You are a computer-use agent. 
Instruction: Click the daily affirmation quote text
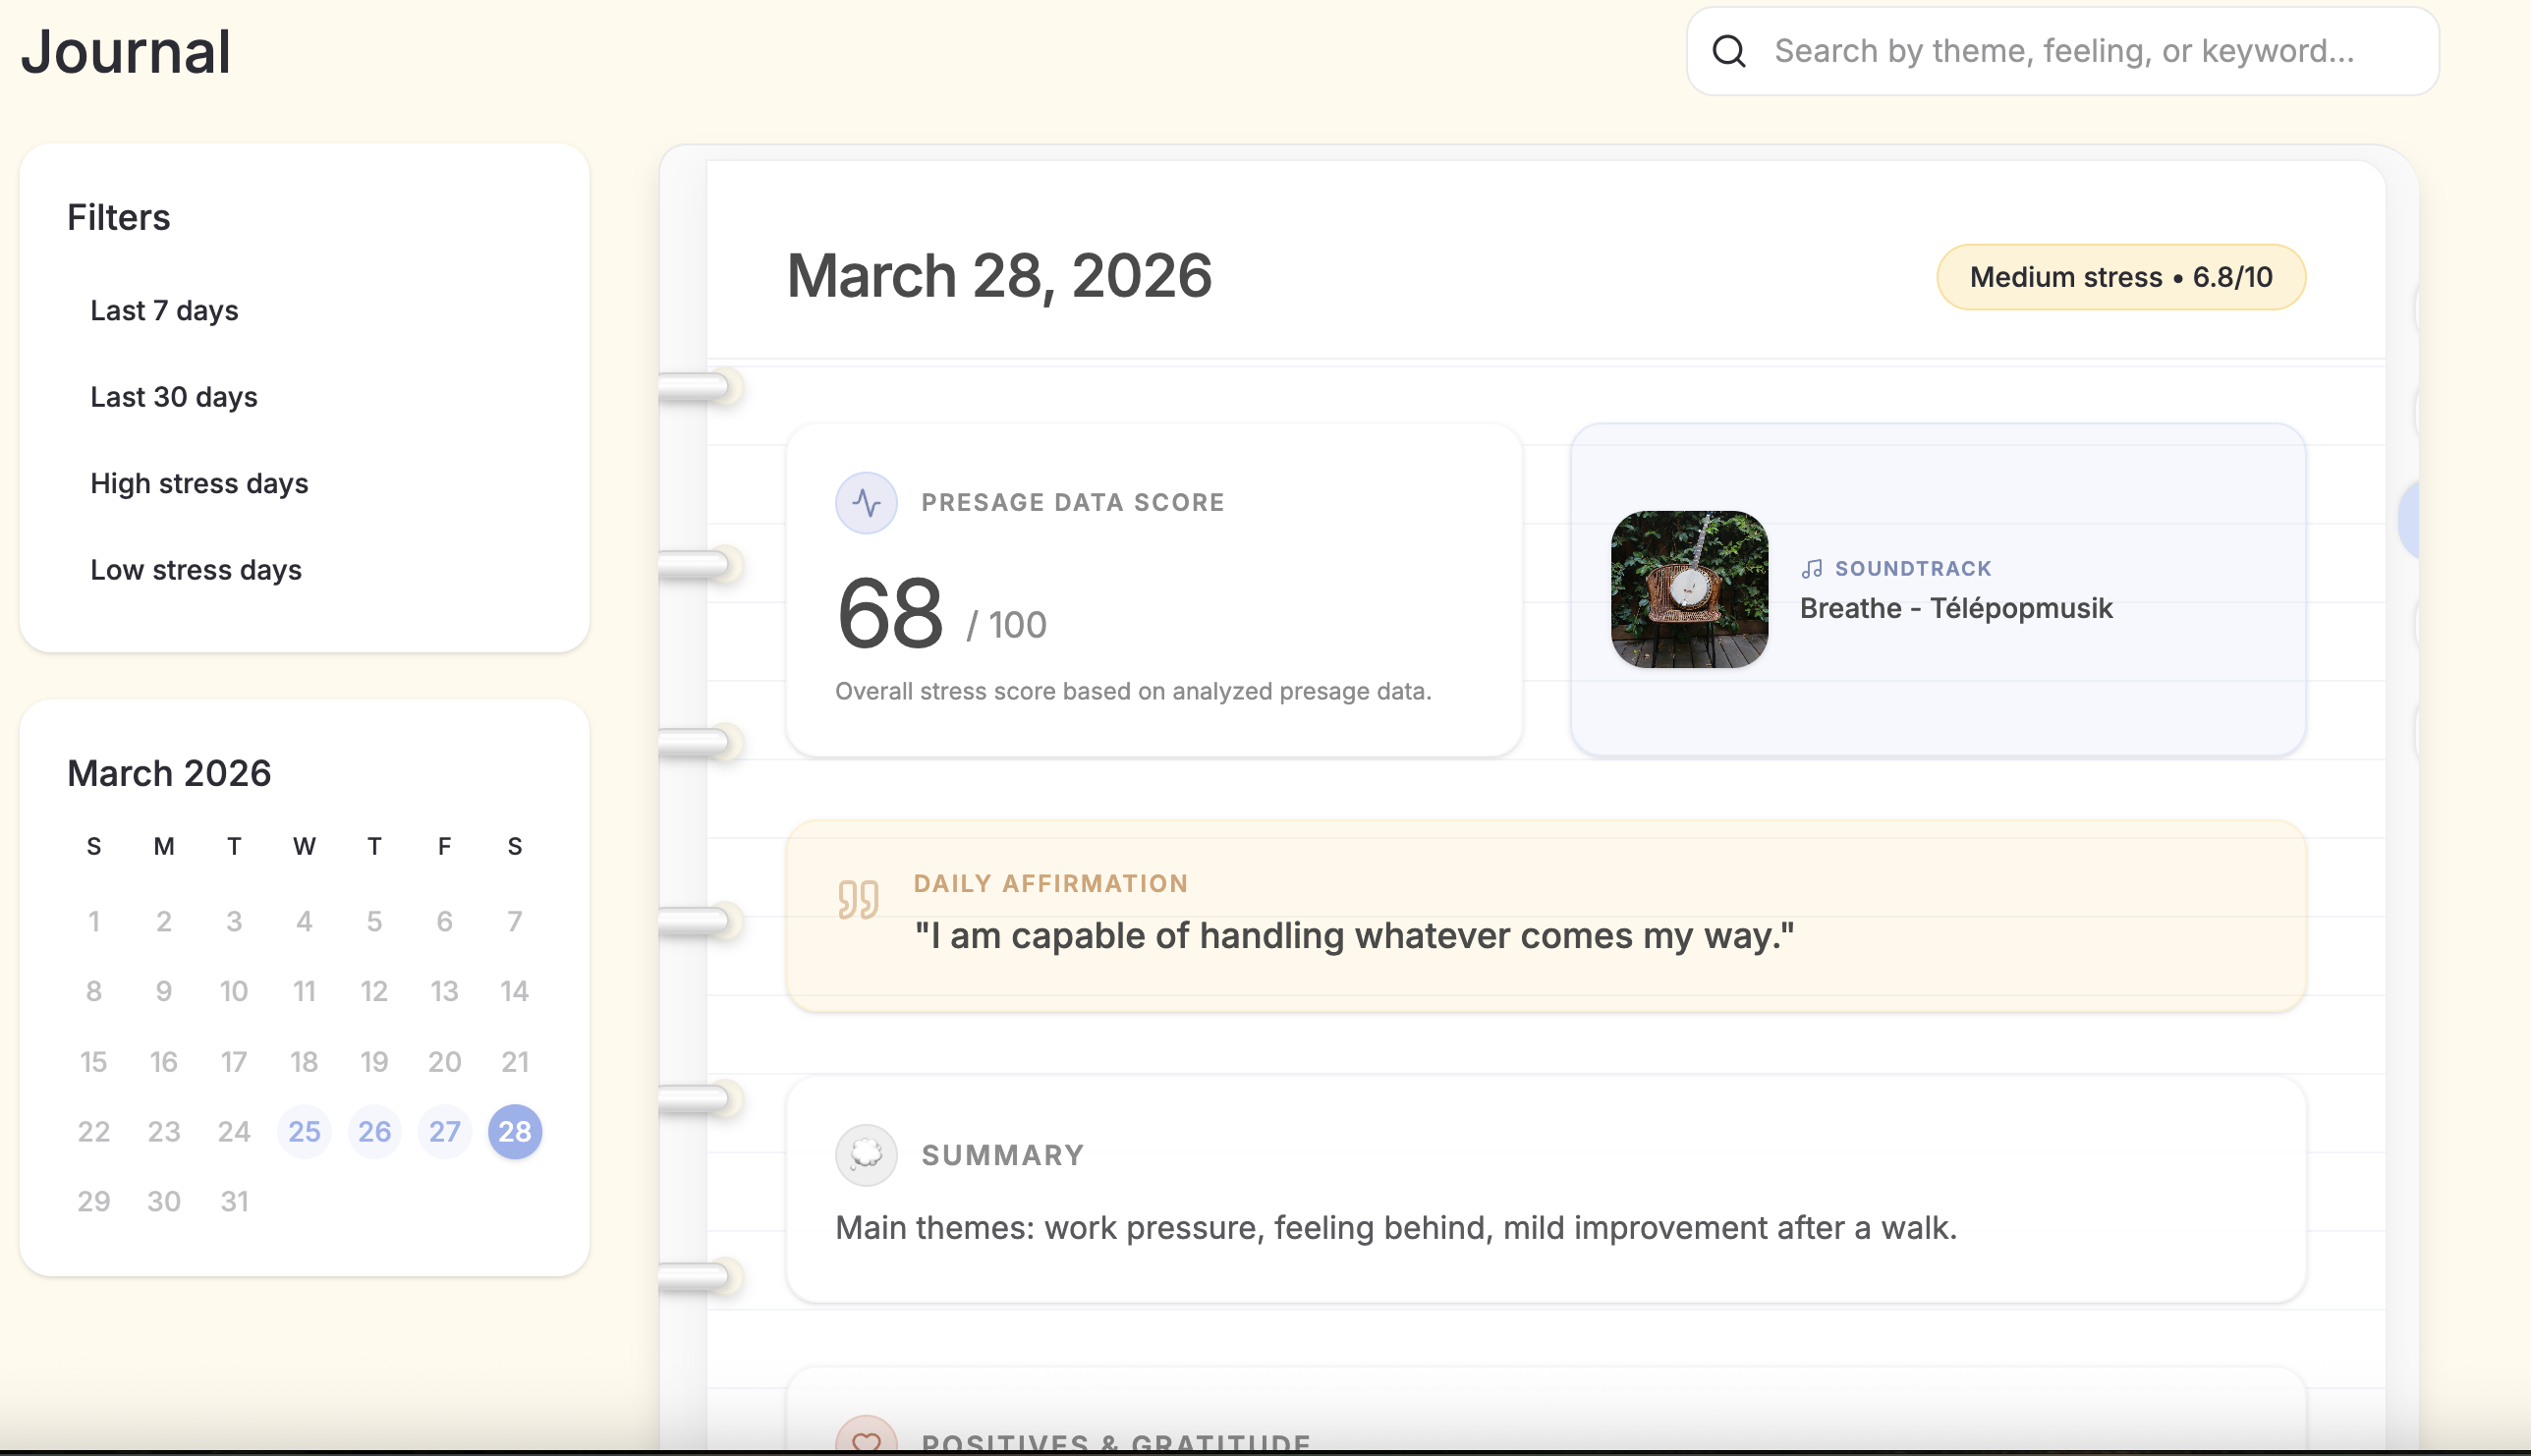click(1354, 936)
